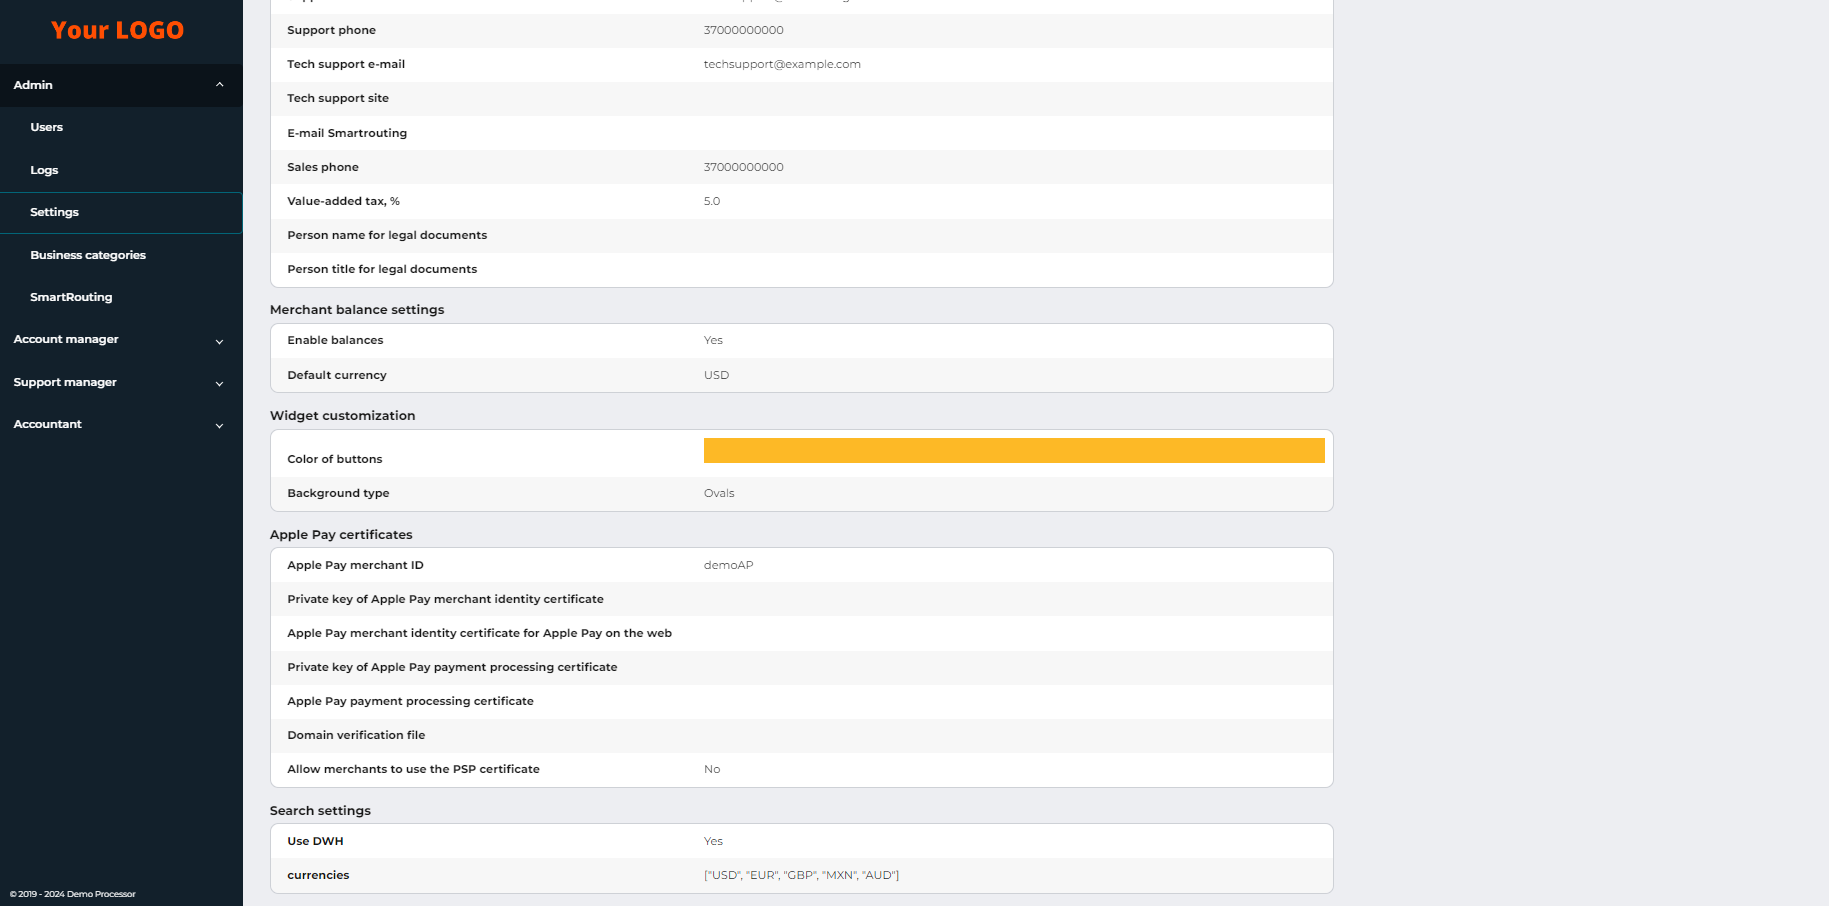
Task: Expand the Account manager section
Action: pos(220,341)
